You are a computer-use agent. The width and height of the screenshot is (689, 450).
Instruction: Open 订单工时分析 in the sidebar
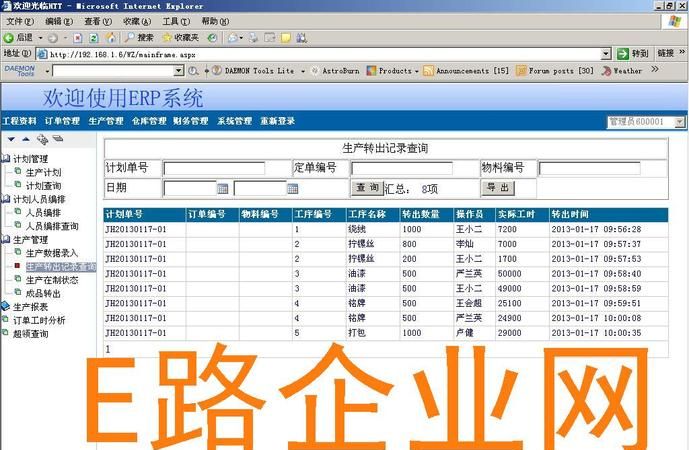(39, 320)
